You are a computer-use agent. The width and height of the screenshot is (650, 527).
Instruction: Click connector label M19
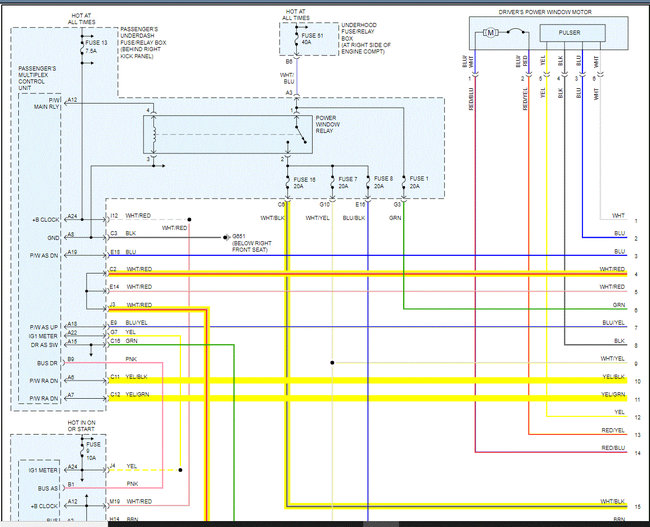click(x=115, y=501)
